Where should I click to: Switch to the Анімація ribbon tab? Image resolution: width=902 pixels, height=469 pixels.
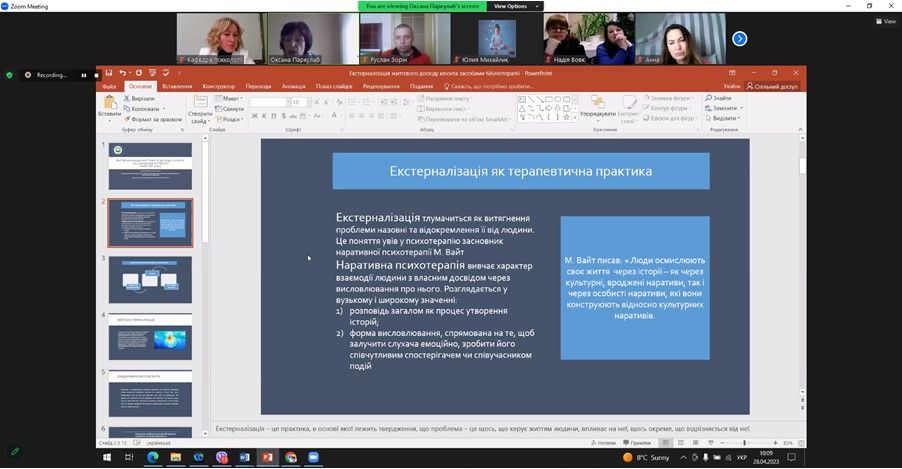pyautogui.click(x=294, y=87)
